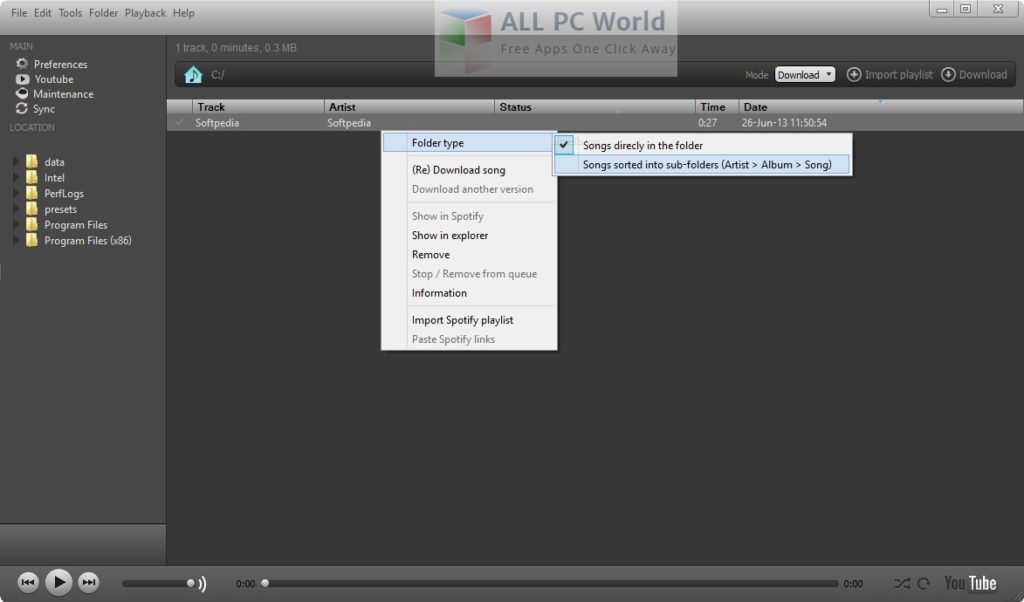Skip to the next track

pyautogui.click(x=88, y=582)
